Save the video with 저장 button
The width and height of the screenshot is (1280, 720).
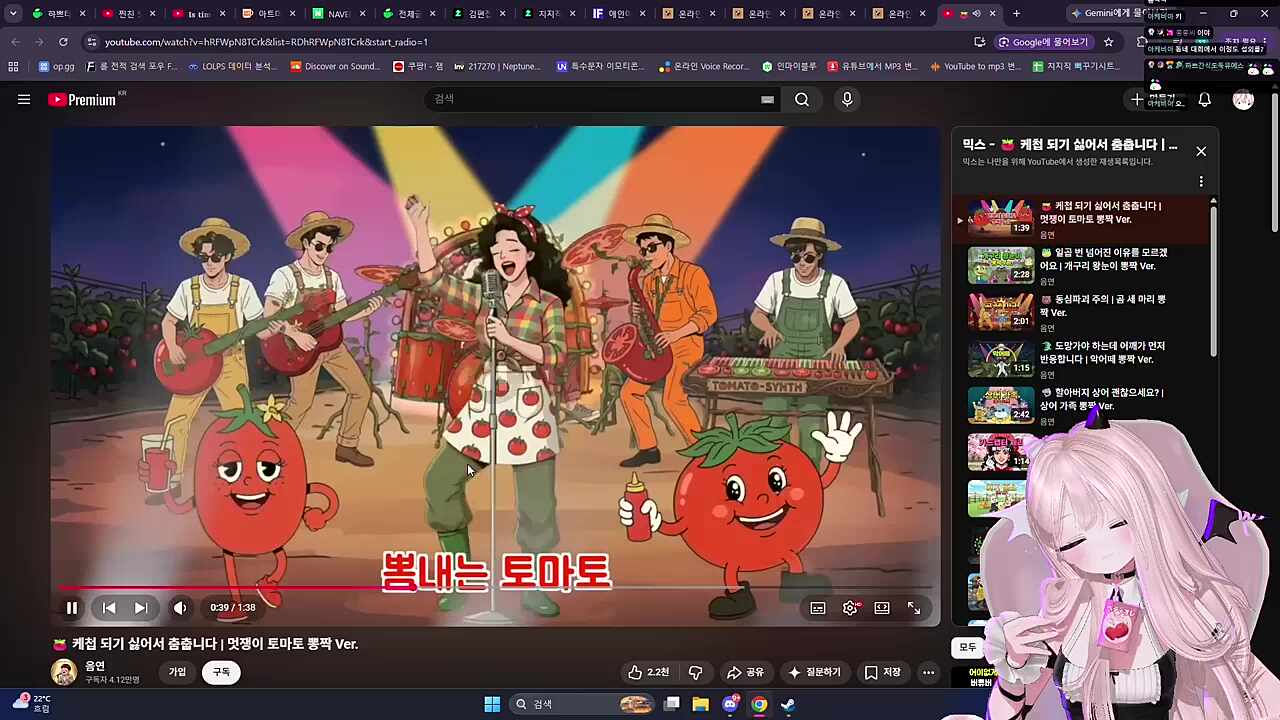tap(883, 672)
